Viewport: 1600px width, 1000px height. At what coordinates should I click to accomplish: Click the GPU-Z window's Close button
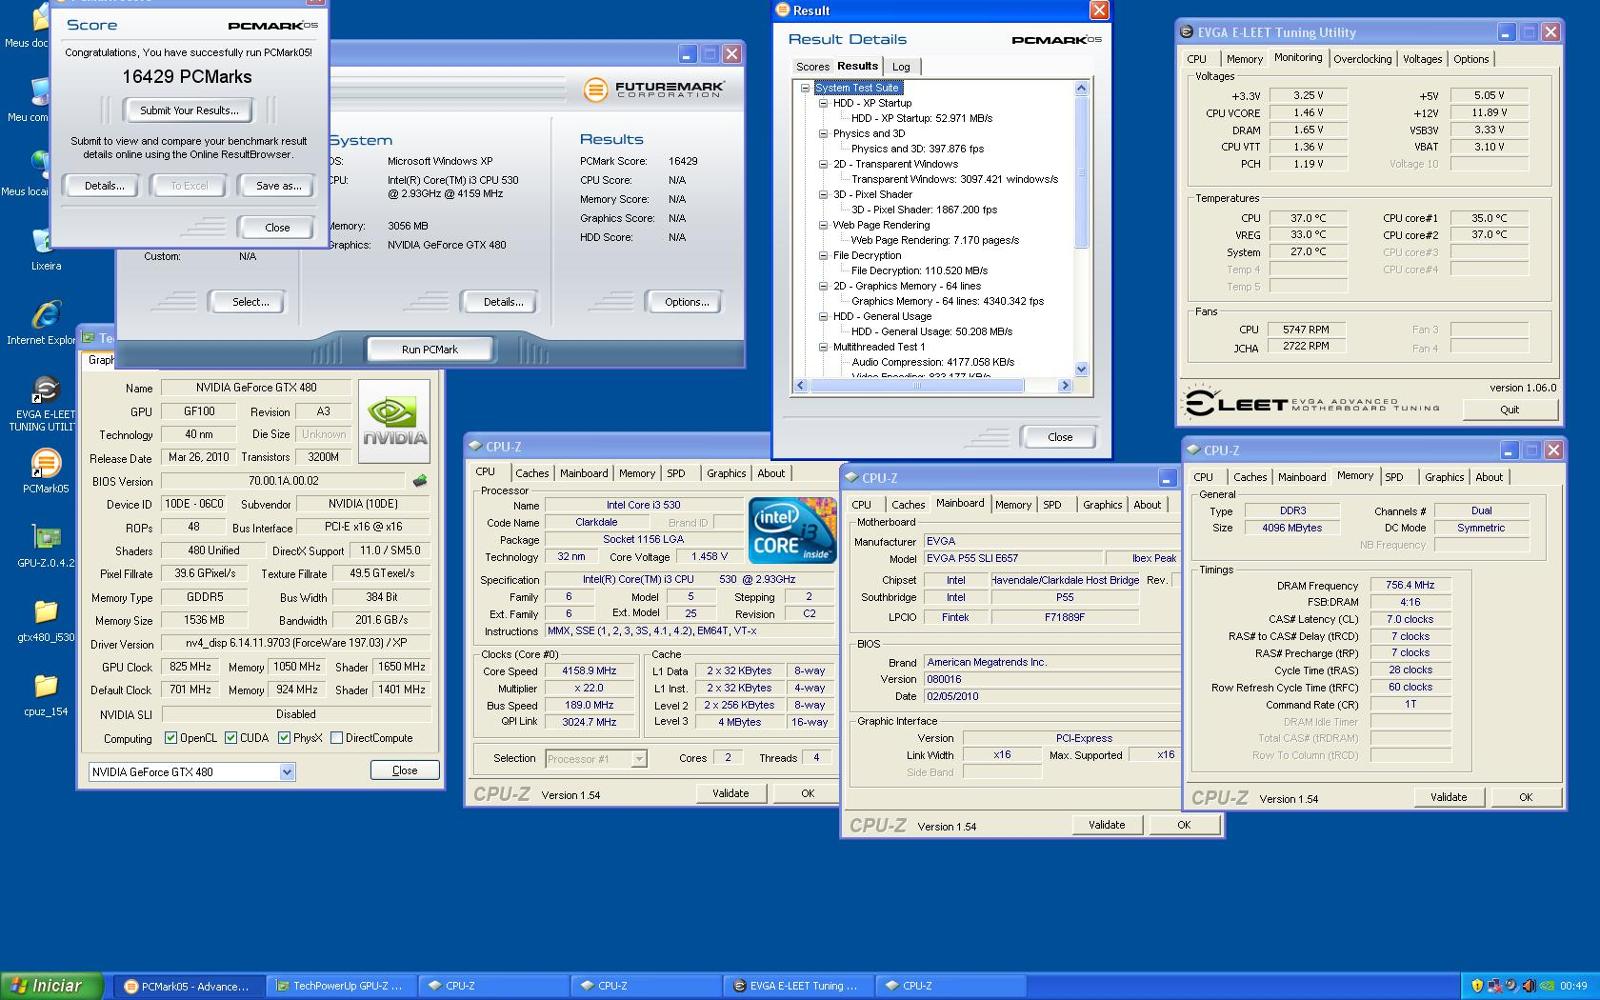[404, 770]
